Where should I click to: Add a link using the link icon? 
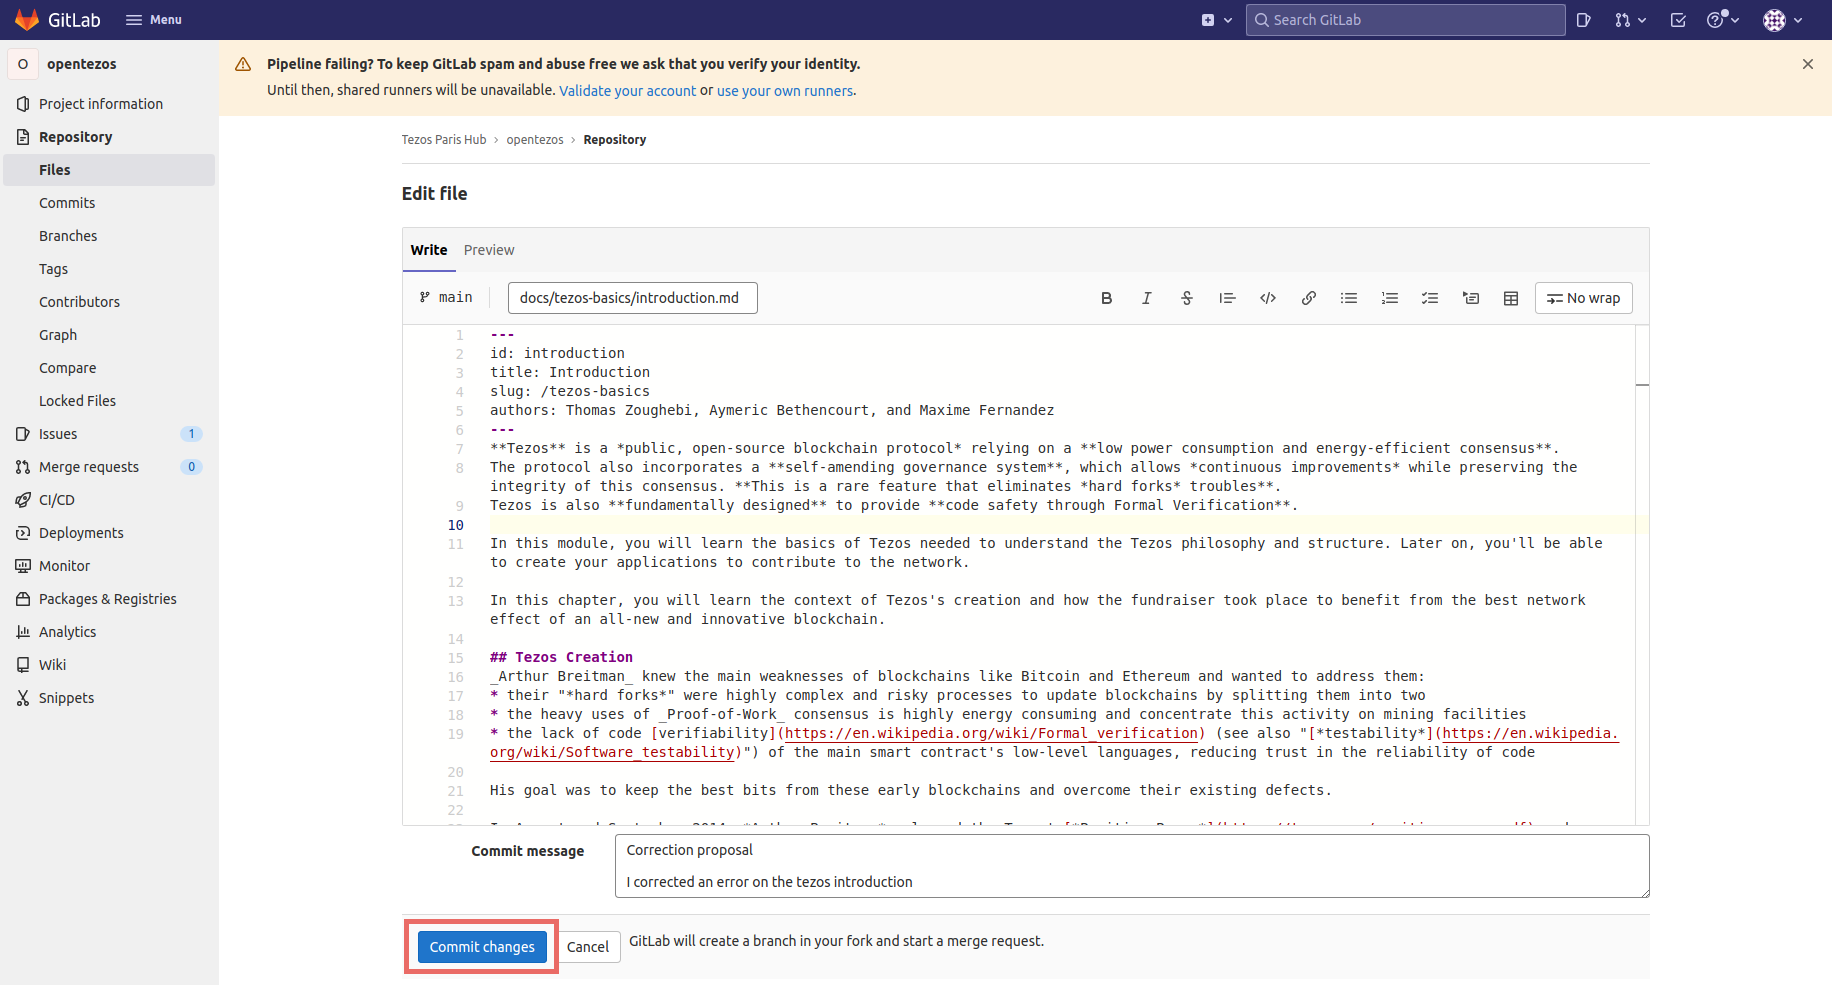(x=1308, y=298)
